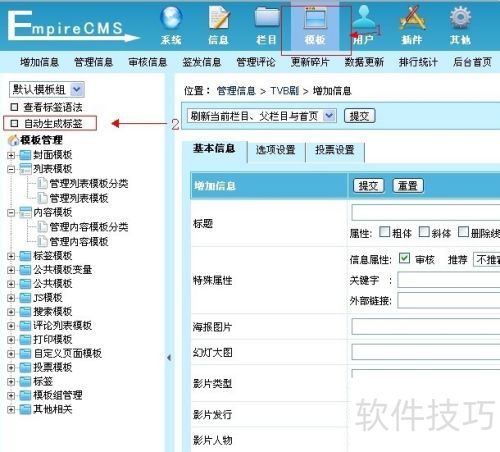Tick the 查看标签语法 box
The image size is (500, 452).
click(x=14, y=107)
